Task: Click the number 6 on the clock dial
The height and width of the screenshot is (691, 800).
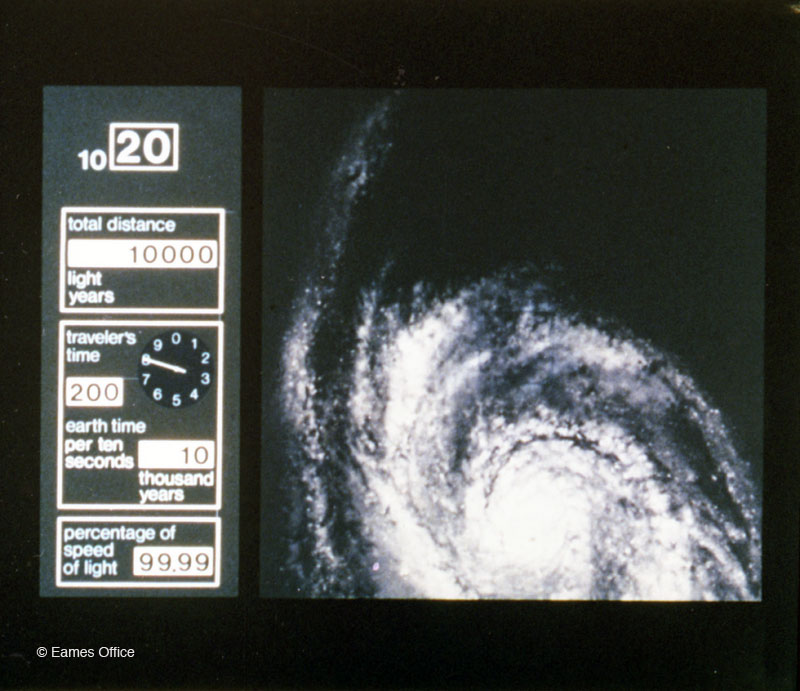Action: coord(158,393)
